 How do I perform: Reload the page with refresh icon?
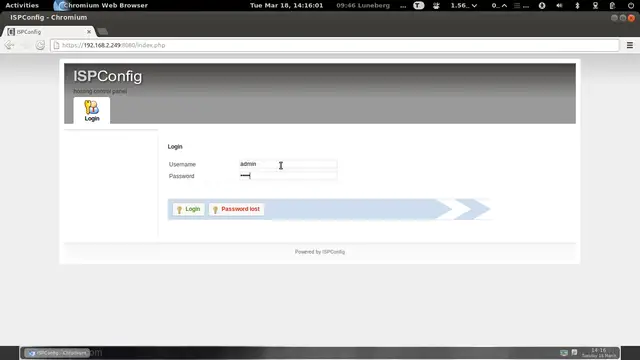click(x=40, y=45)
